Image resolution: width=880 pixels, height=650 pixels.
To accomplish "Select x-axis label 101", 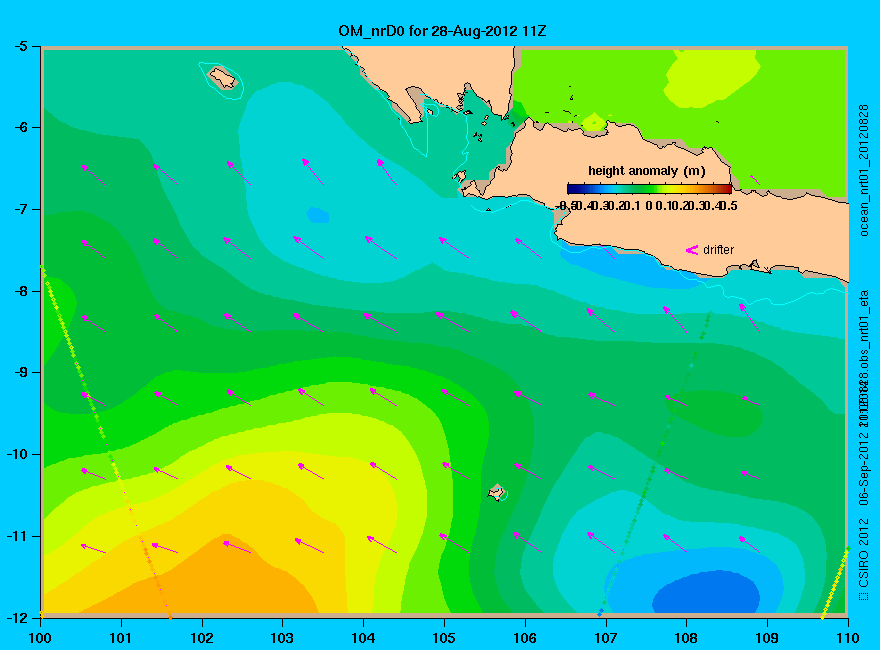I will click(121, 638).
